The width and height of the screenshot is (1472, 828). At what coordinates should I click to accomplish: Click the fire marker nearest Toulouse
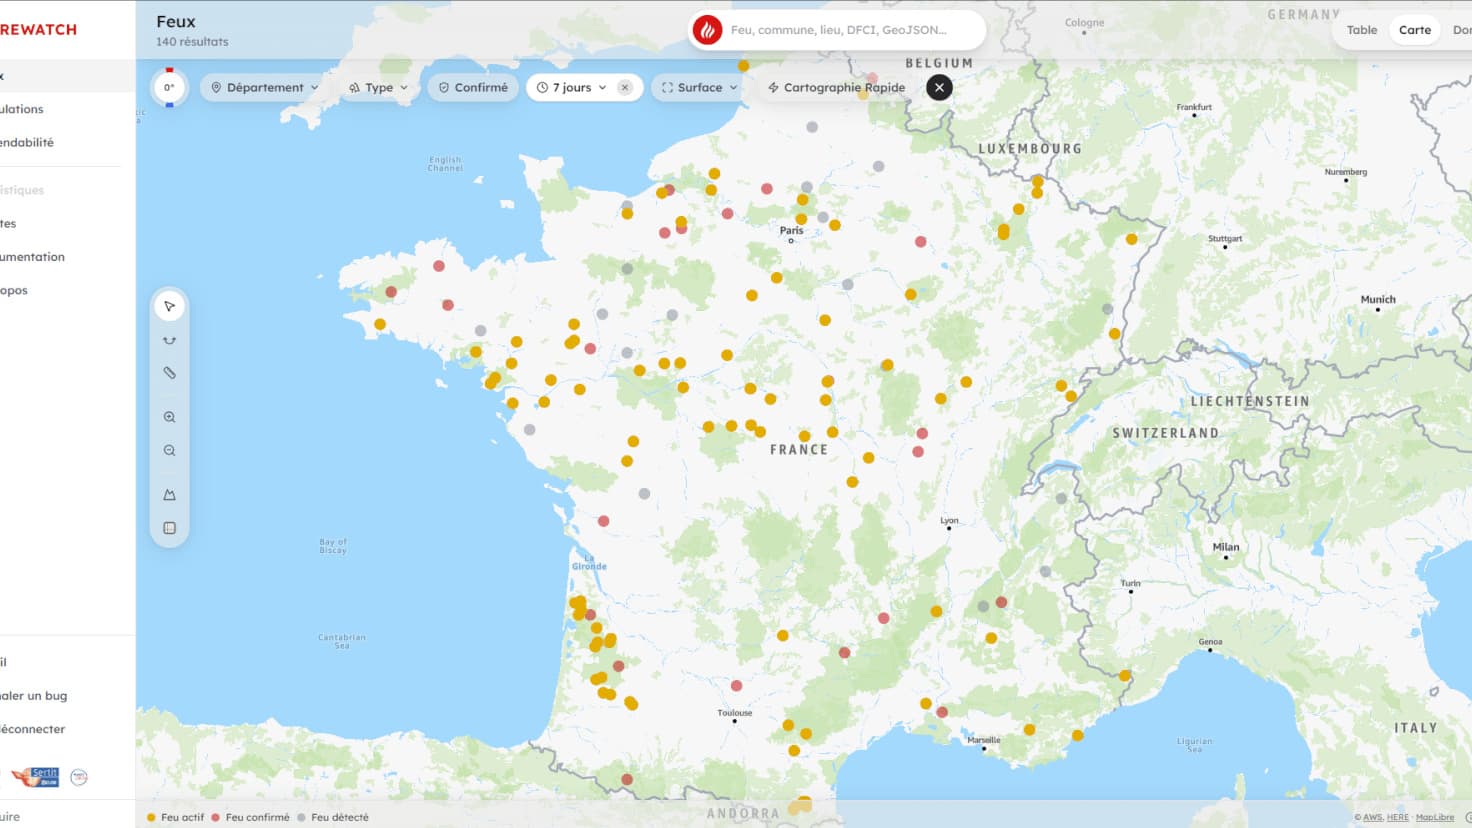[737, 686]
